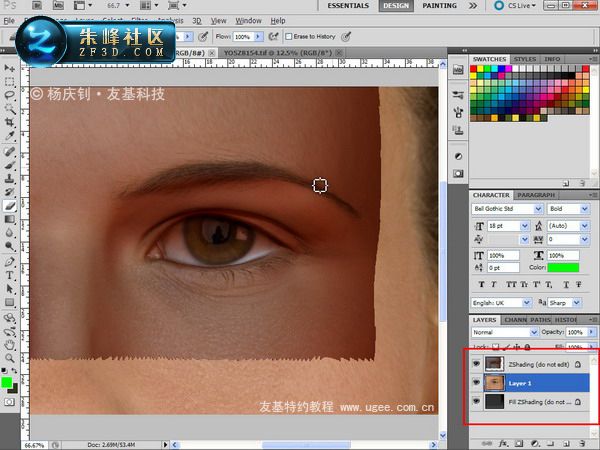Select the Rectangular Marquee tool
Screen dimensions: 600x450
click(9, 82)
